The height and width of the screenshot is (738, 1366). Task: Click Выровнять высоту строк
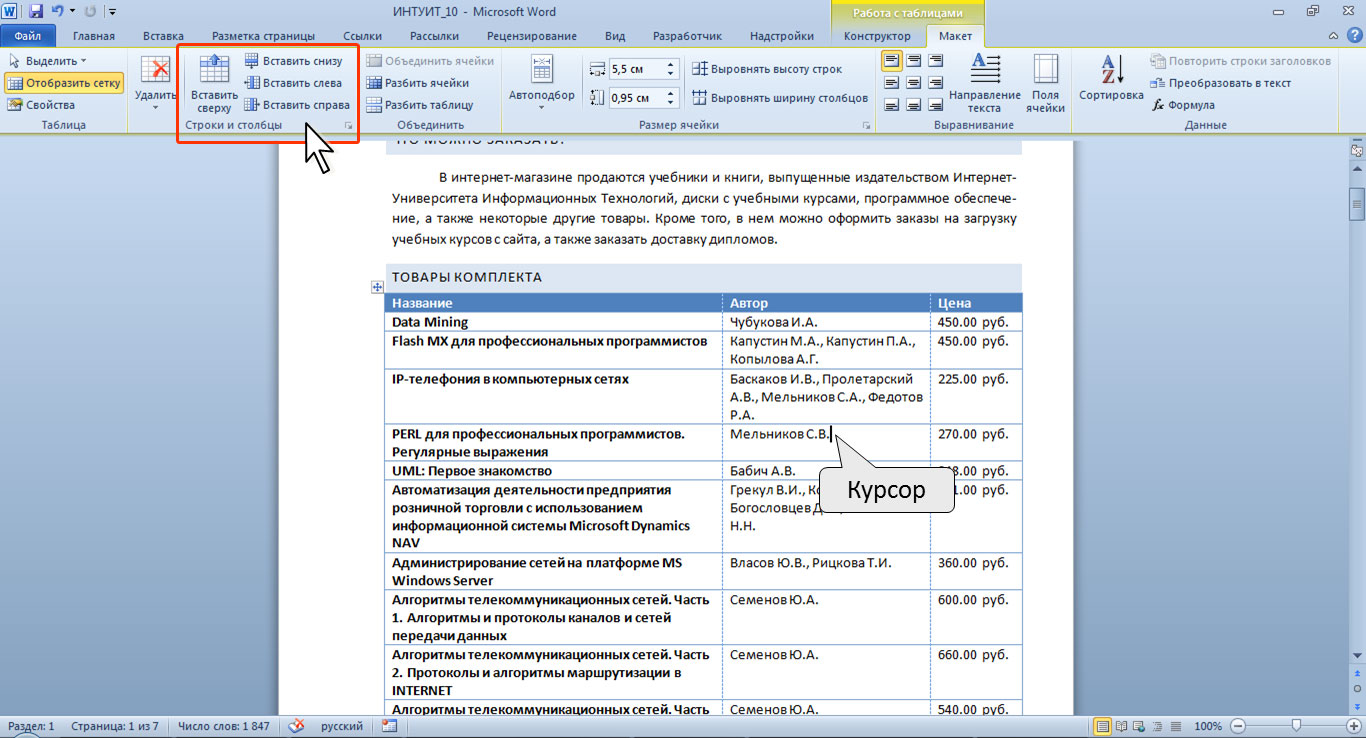[x=767, y=69]
